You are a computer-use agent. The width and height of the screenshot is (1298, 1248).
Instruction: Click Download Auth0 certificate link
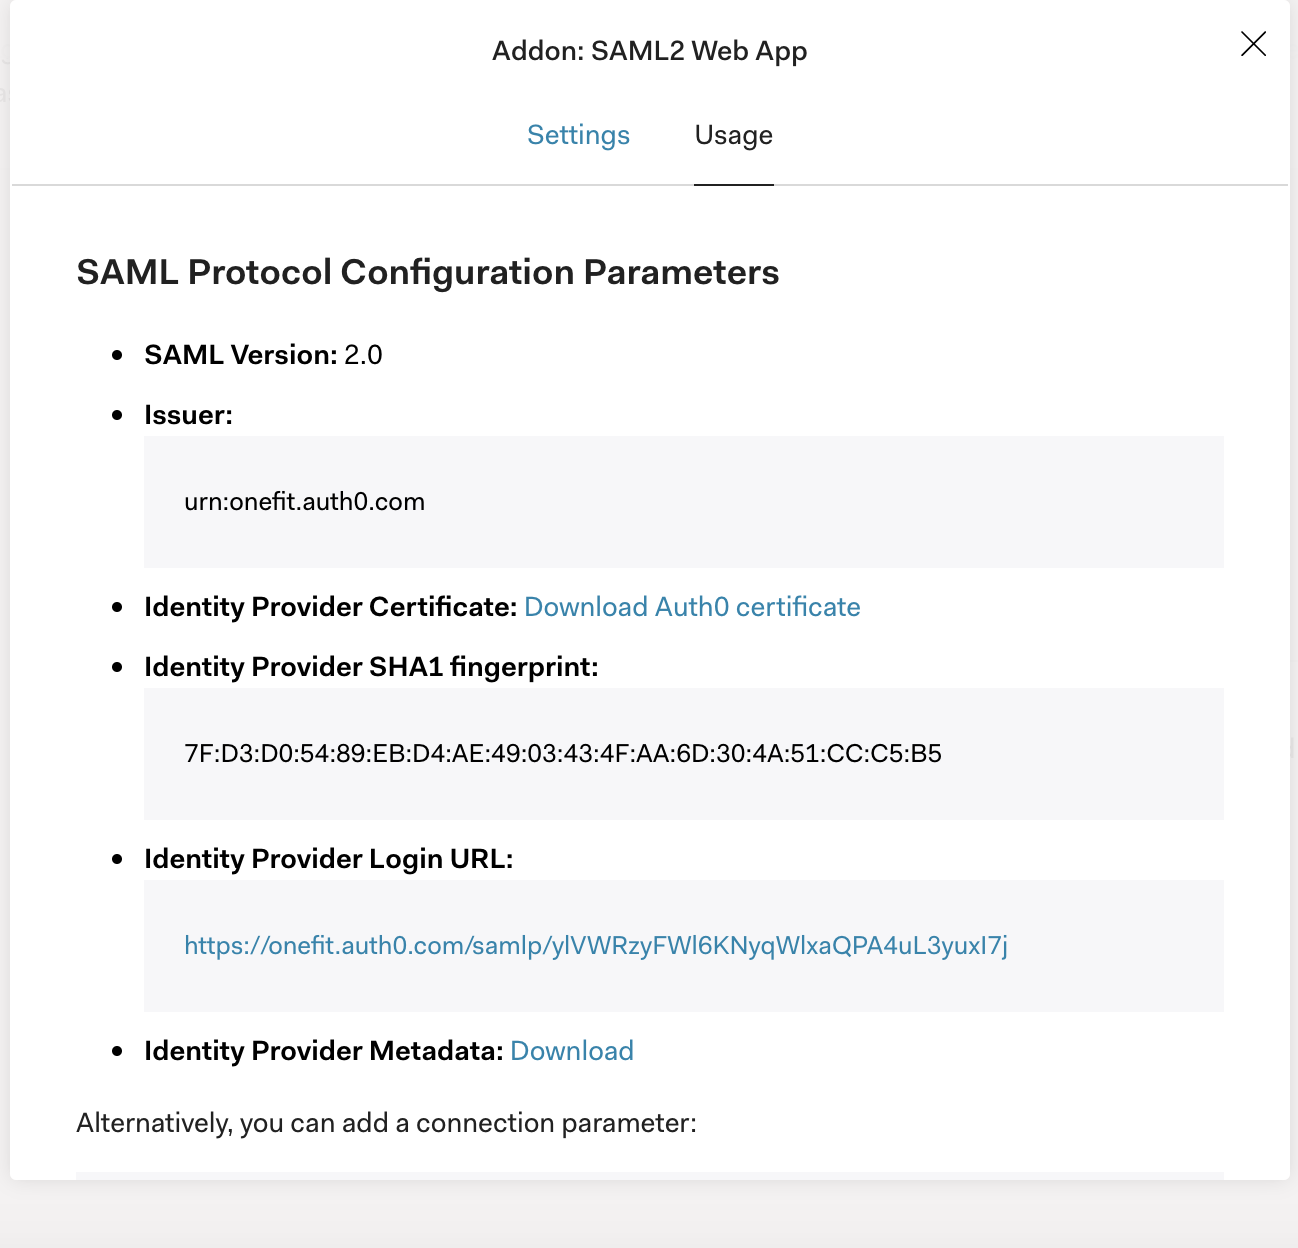coord(692,607)
